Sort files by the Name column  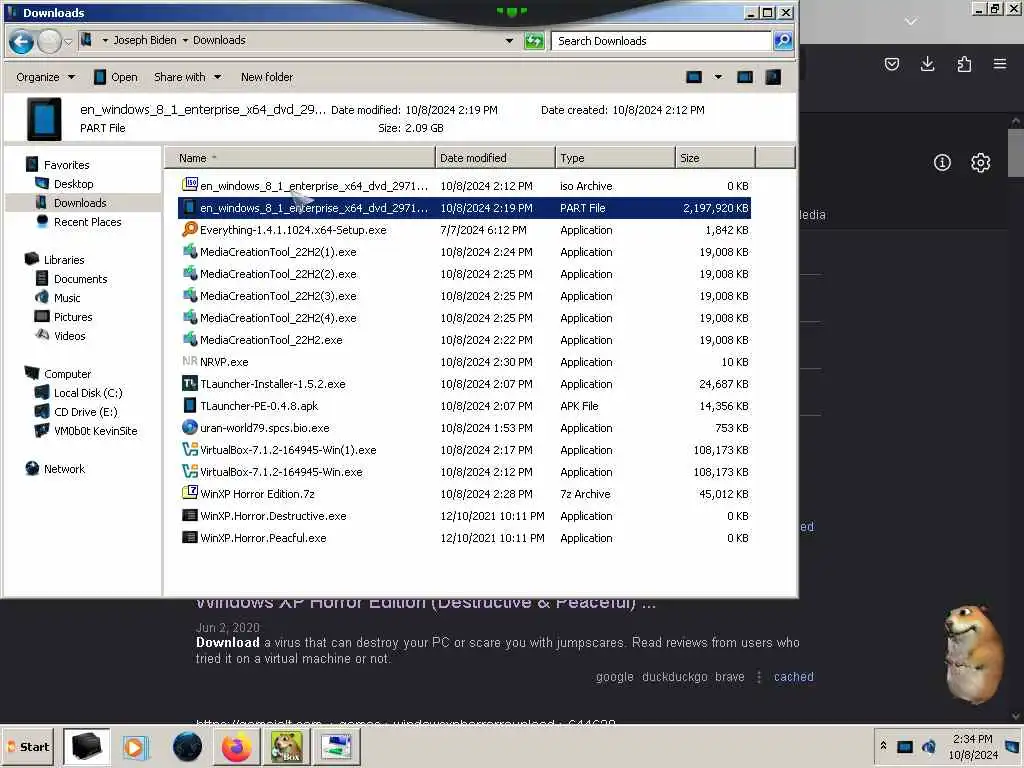coord(300,157)
